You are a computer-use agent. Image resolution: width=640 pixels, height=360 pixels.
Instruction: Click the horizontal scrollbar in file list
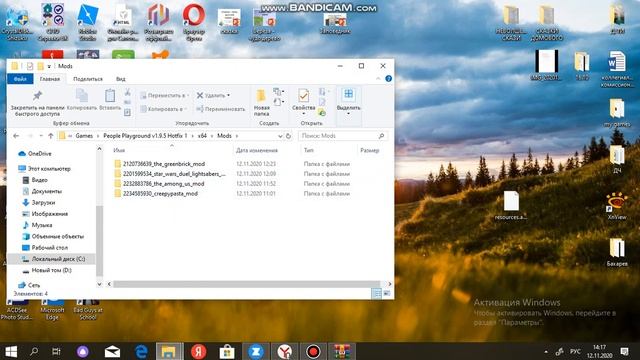(x=247, y=284)
